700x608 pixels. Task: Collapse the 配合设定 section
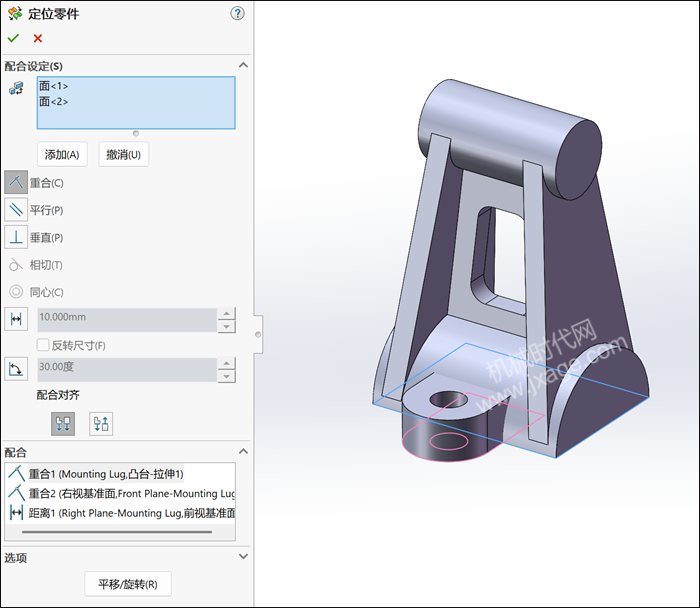242,66
